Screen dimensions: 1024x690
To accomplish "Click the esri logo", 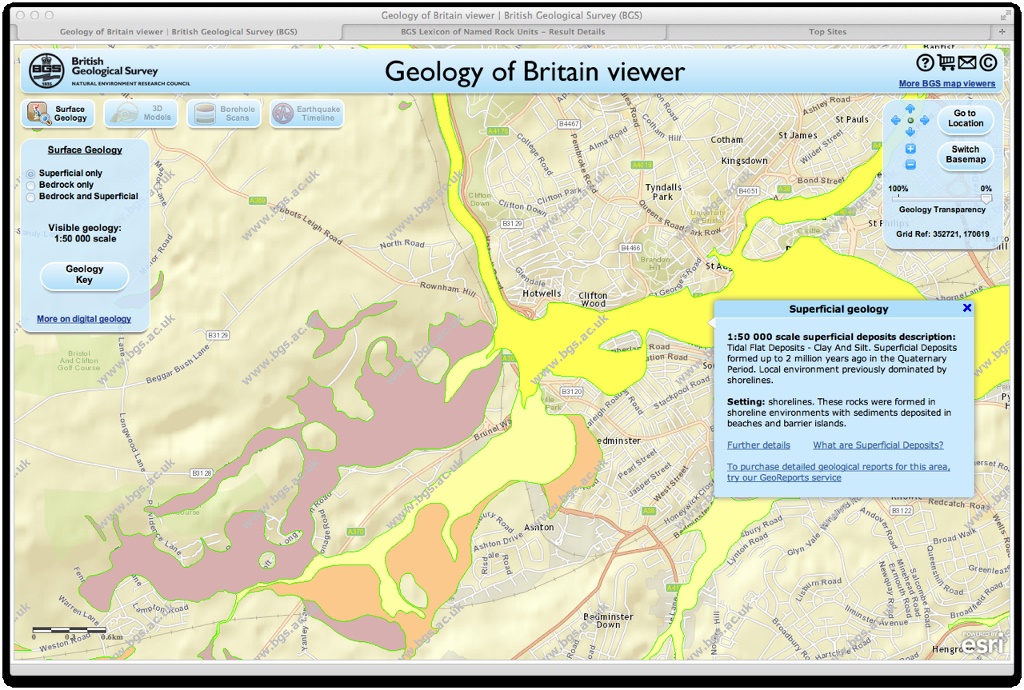I will tap(982, 644).
